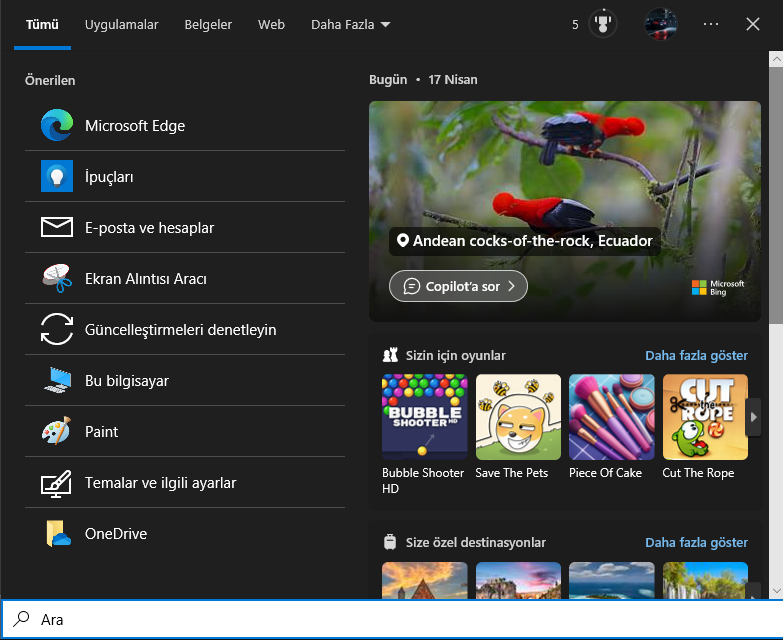Close the search panel with X
Viewport: 783px width, 640px height.
(753, 24)
